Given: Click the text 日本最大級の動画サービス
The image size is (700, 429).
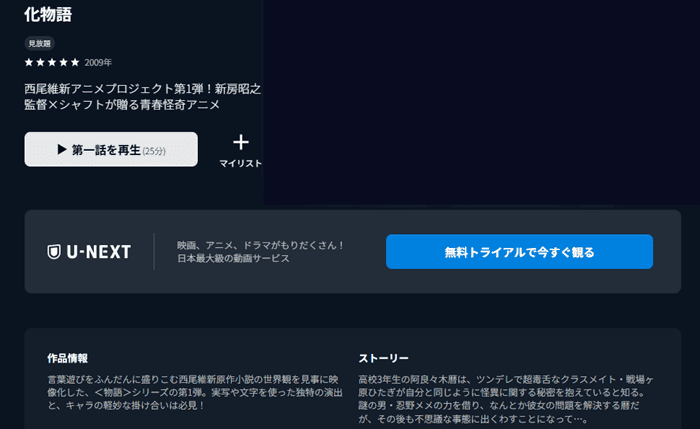Looking at the screenshot, I should 233,258.
